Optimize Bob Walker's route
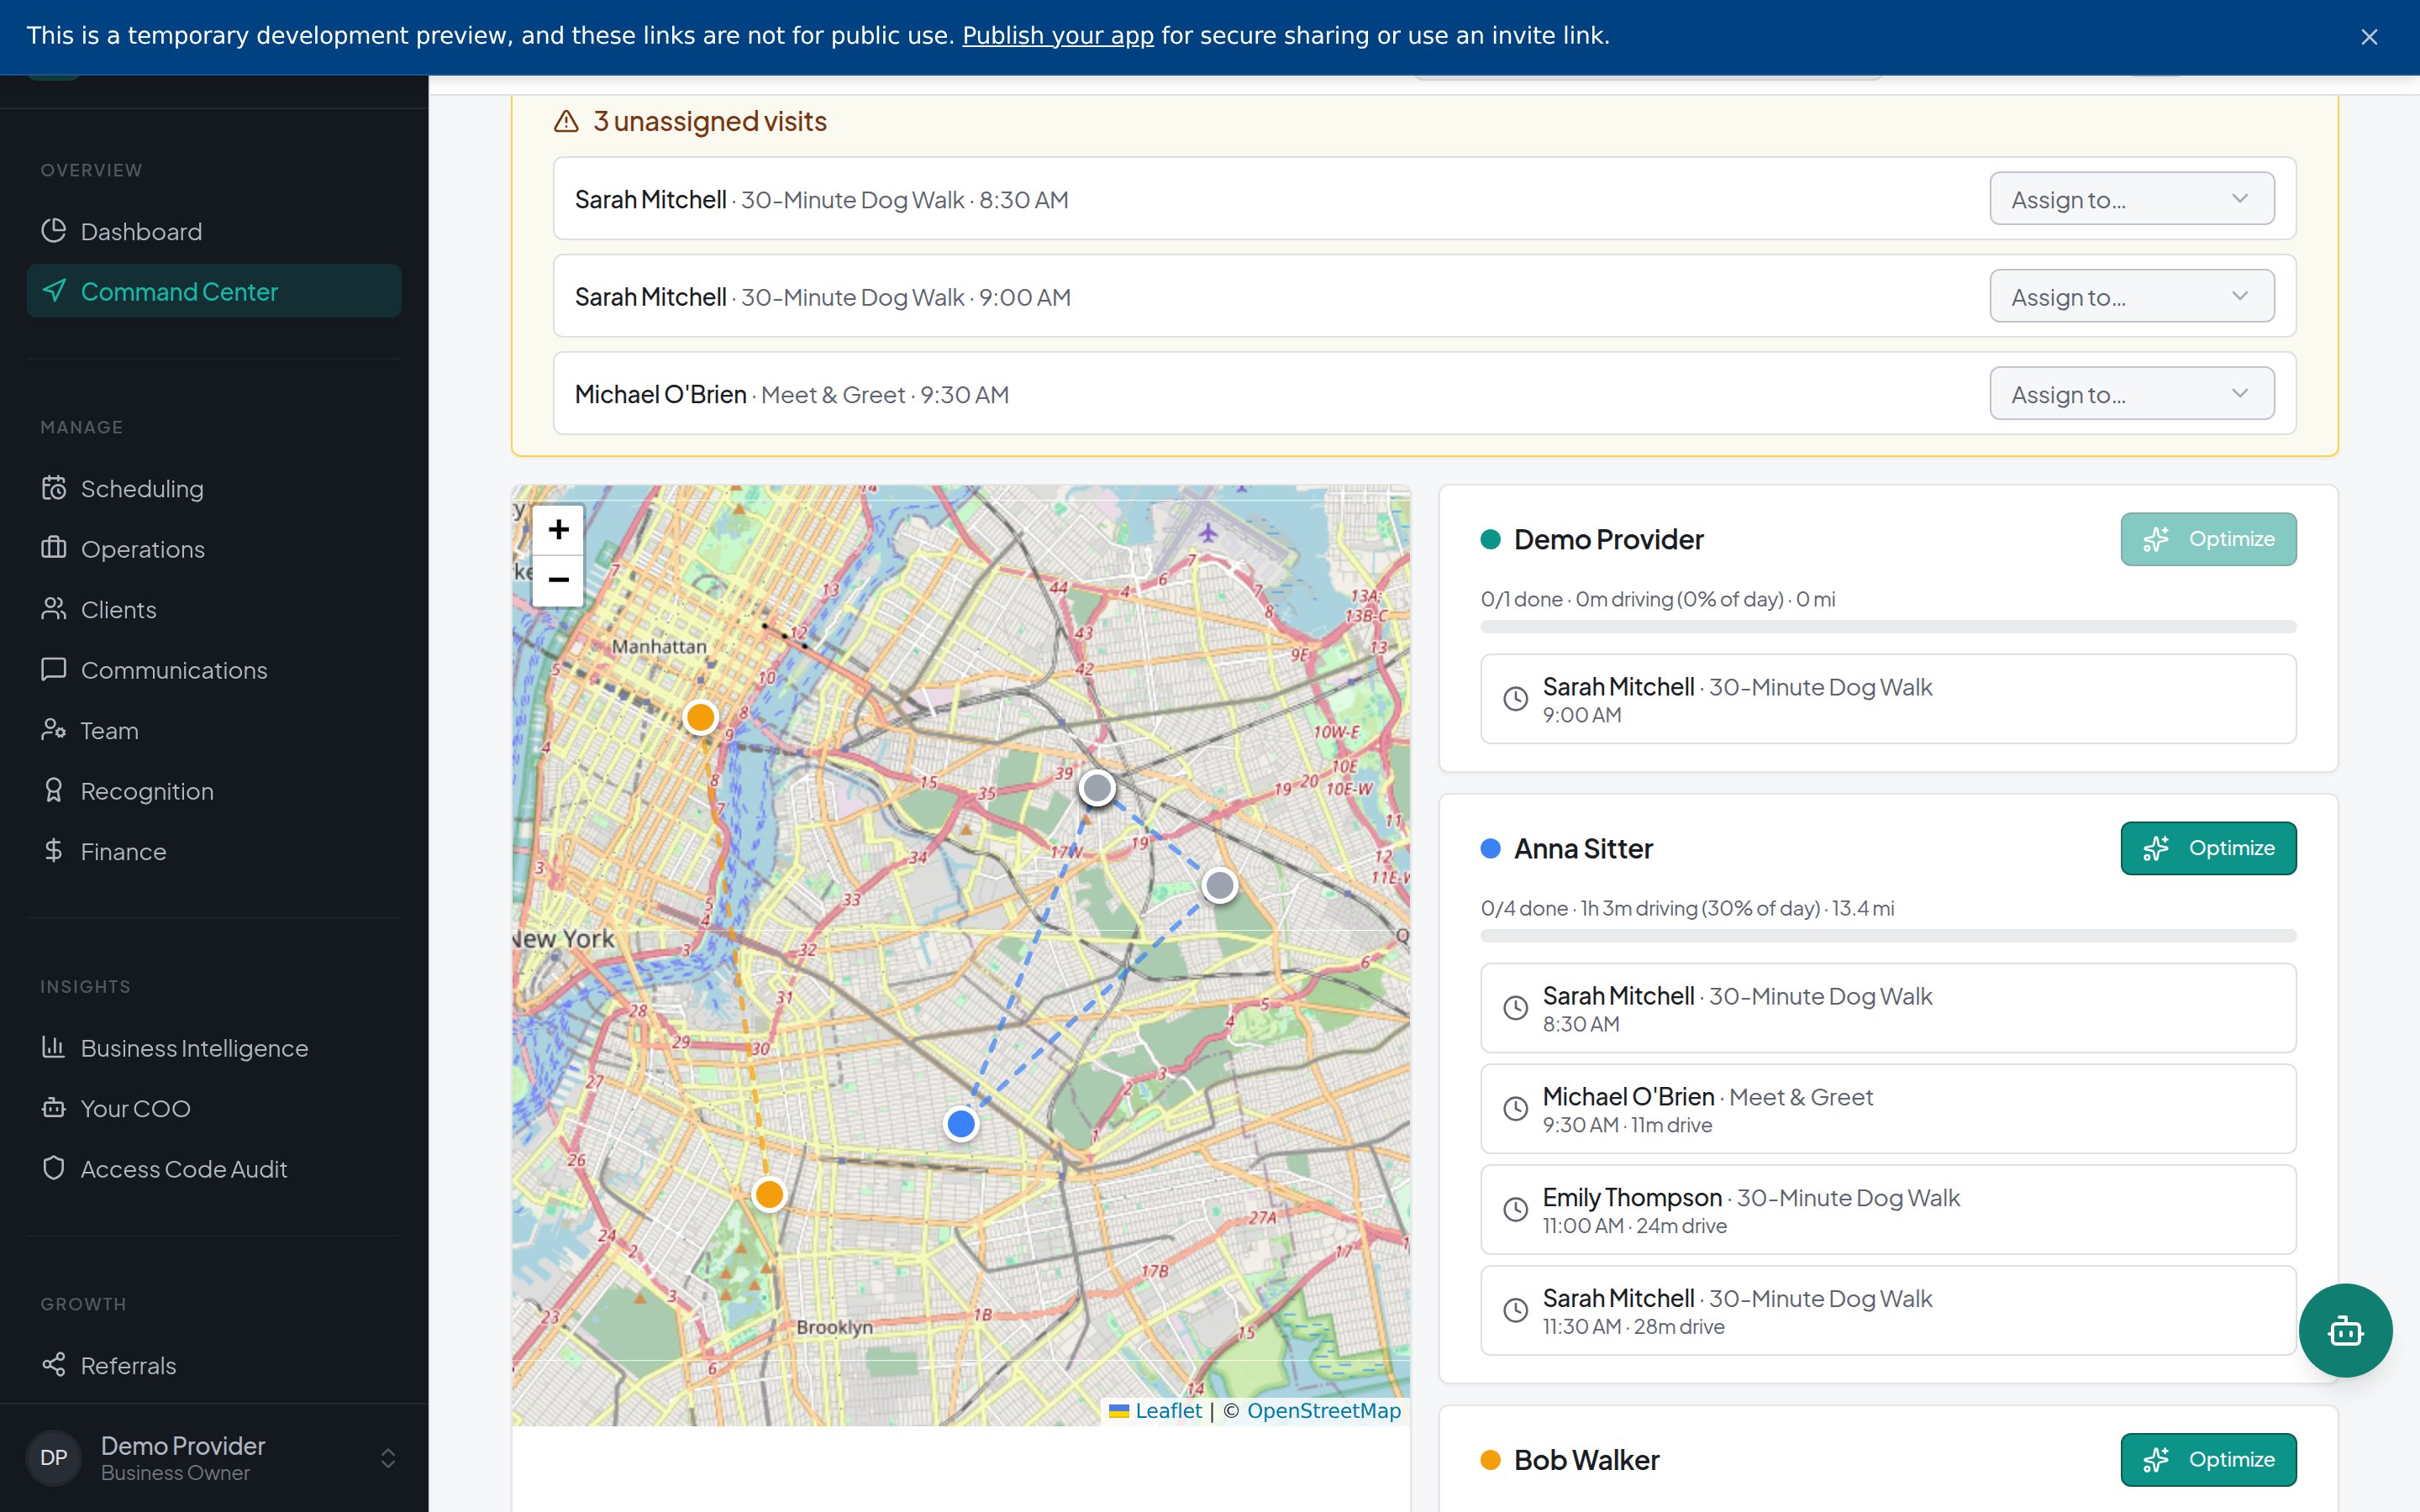 click(x=2208, y=1460)
